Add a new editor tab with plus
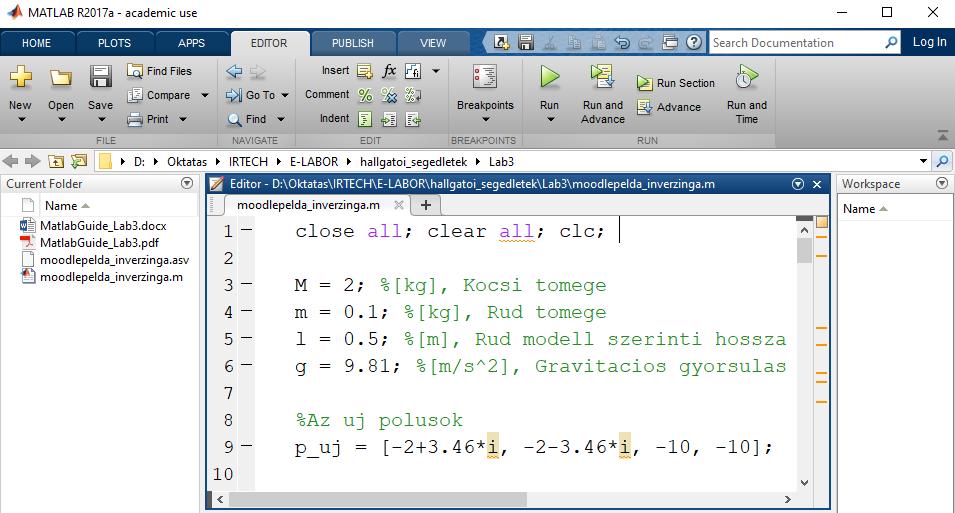This screenshot has height=513, width=955. click(x=426, y=205)
